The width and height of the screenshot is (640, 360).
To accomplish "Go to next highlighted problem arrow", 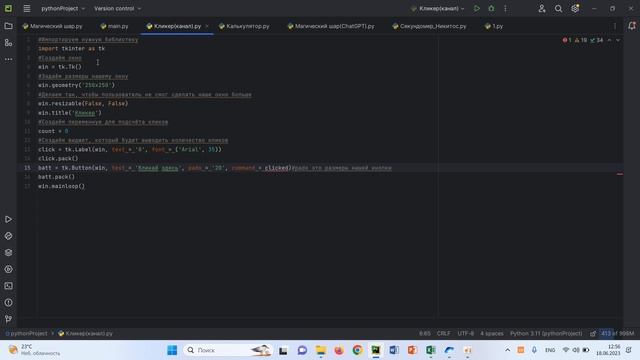I will coord(618,40).
